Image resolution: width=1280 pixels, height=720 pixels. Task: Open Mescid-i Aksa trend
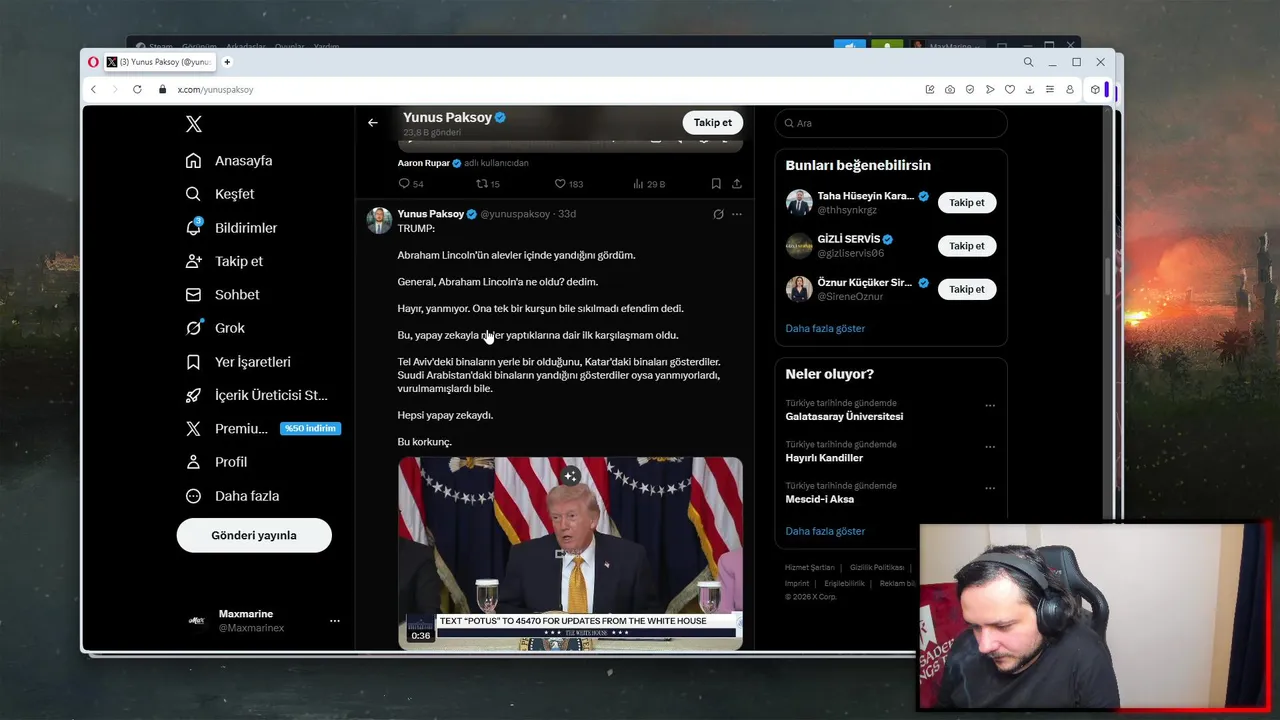pos(820,499)
